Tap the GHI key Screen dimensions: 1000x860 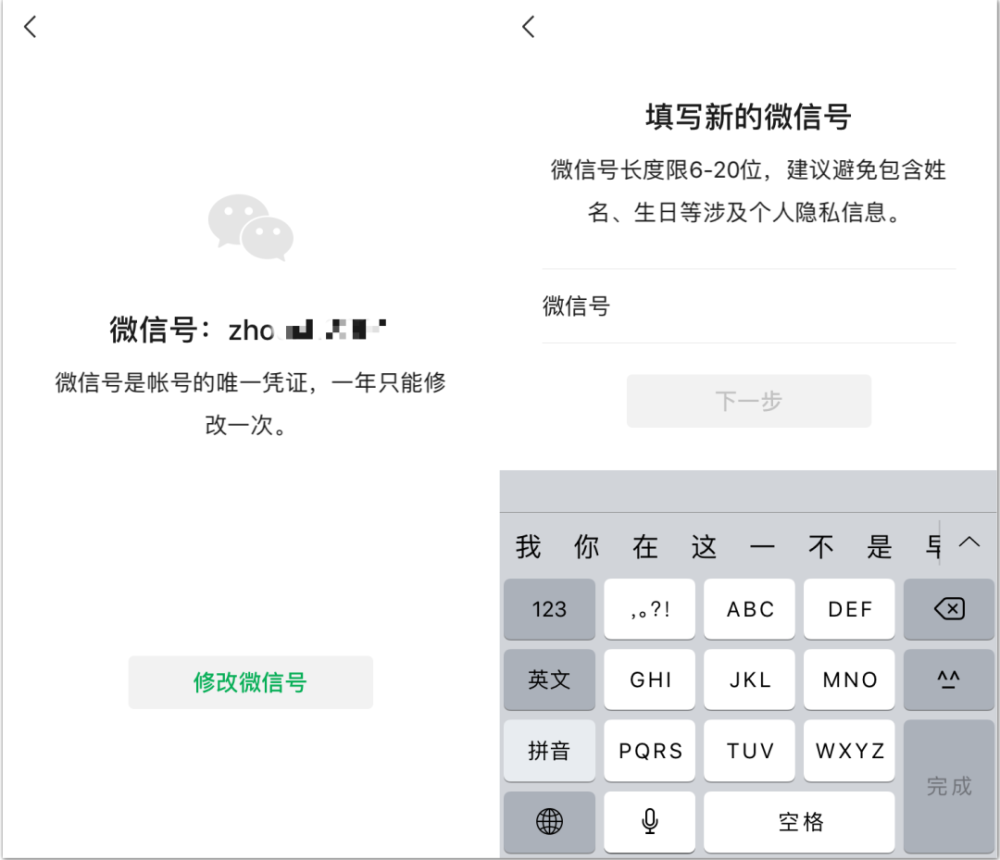click(x=649, y=679)
